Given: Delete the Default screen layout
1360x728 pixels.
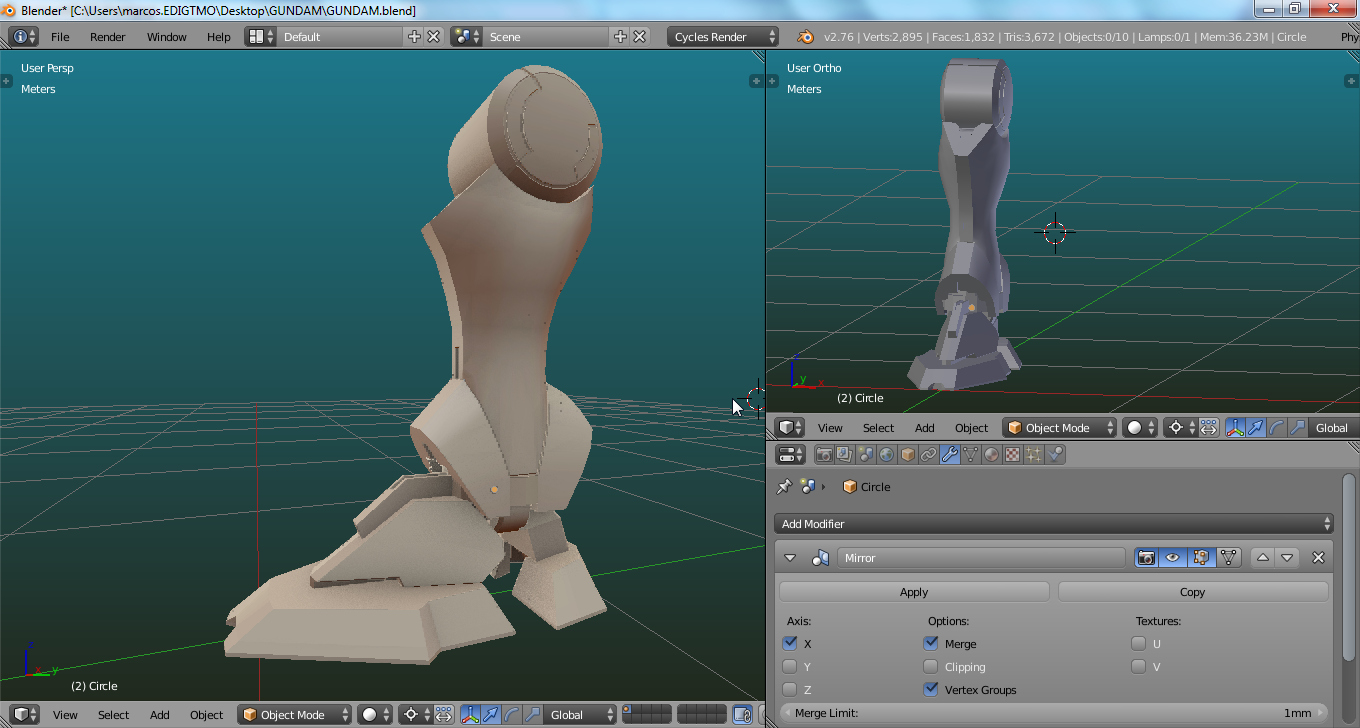Looking at the screenshot, I should tap(434, 37).
